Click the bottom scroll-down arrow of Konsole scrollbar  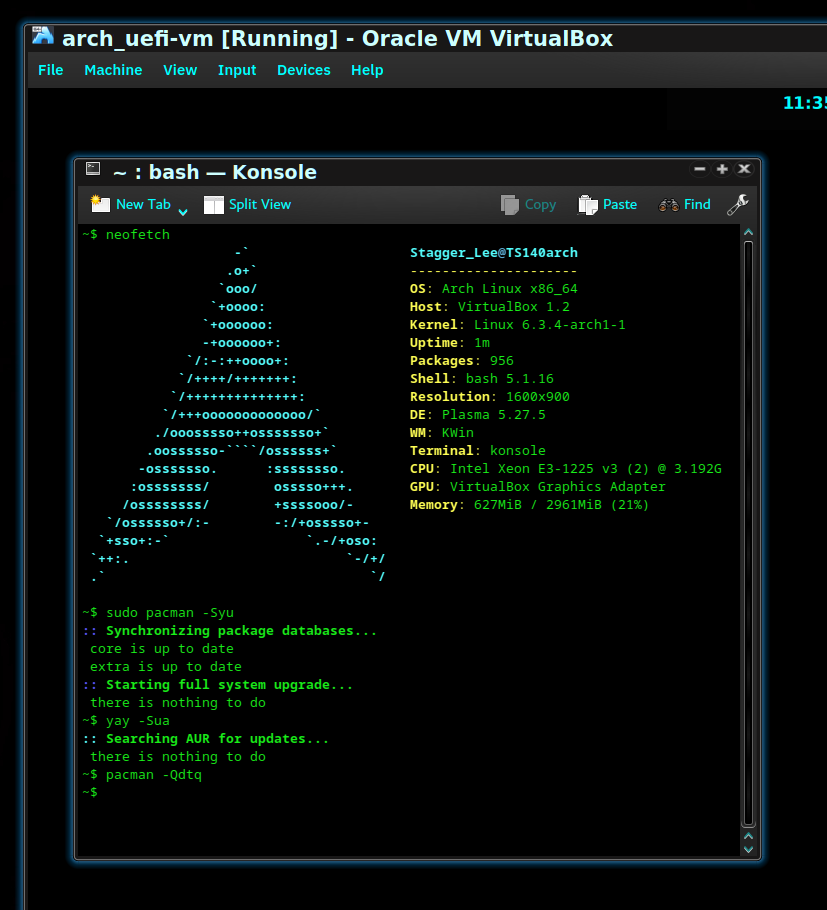pyautogui.click(x=749, y=850)
